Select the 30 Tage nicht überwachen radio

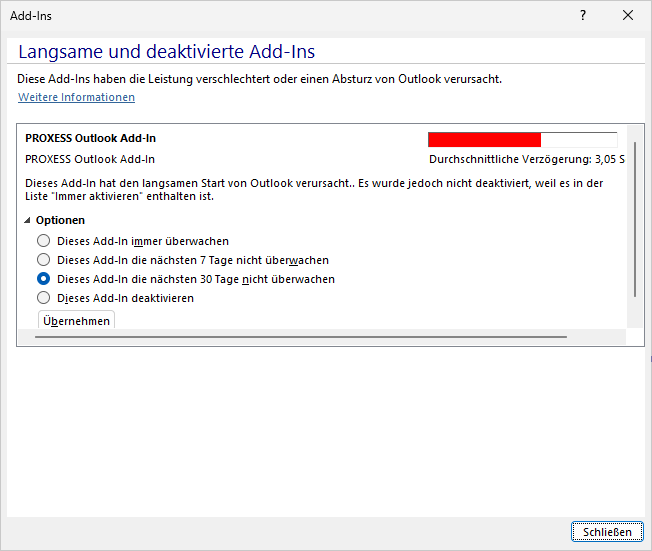point(43,279)
